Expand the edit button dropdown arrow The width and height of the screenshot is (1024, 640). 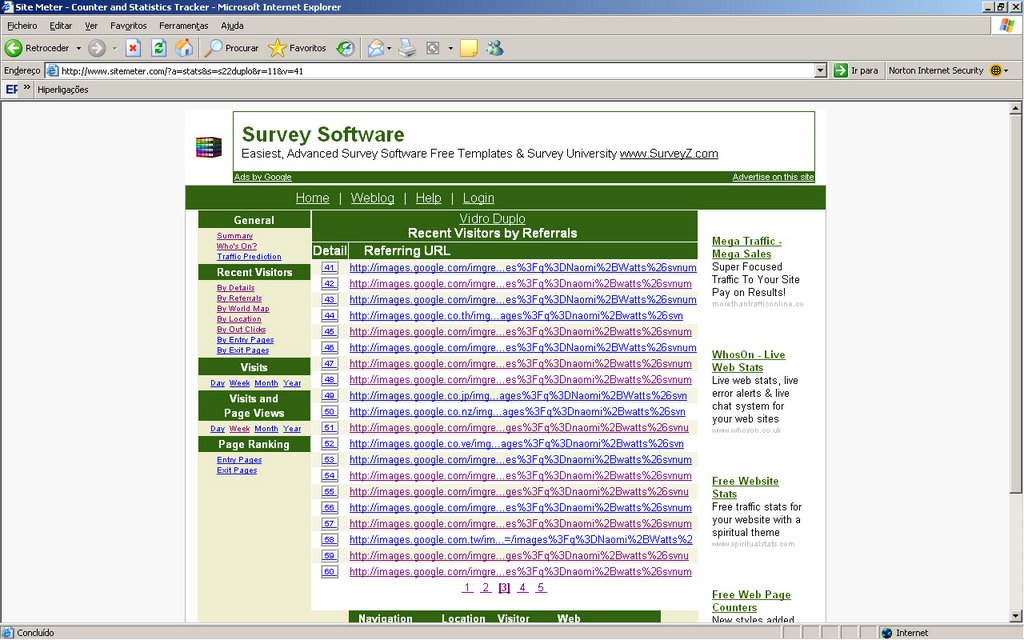coord(450,48)
